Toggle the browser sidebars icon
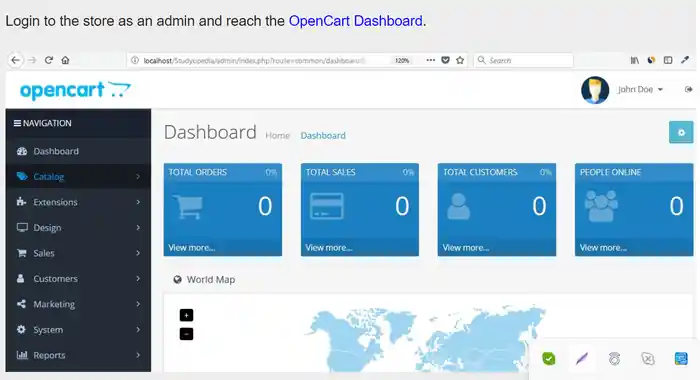Viewport: 700px width, 380px height. tap(668, 60)
